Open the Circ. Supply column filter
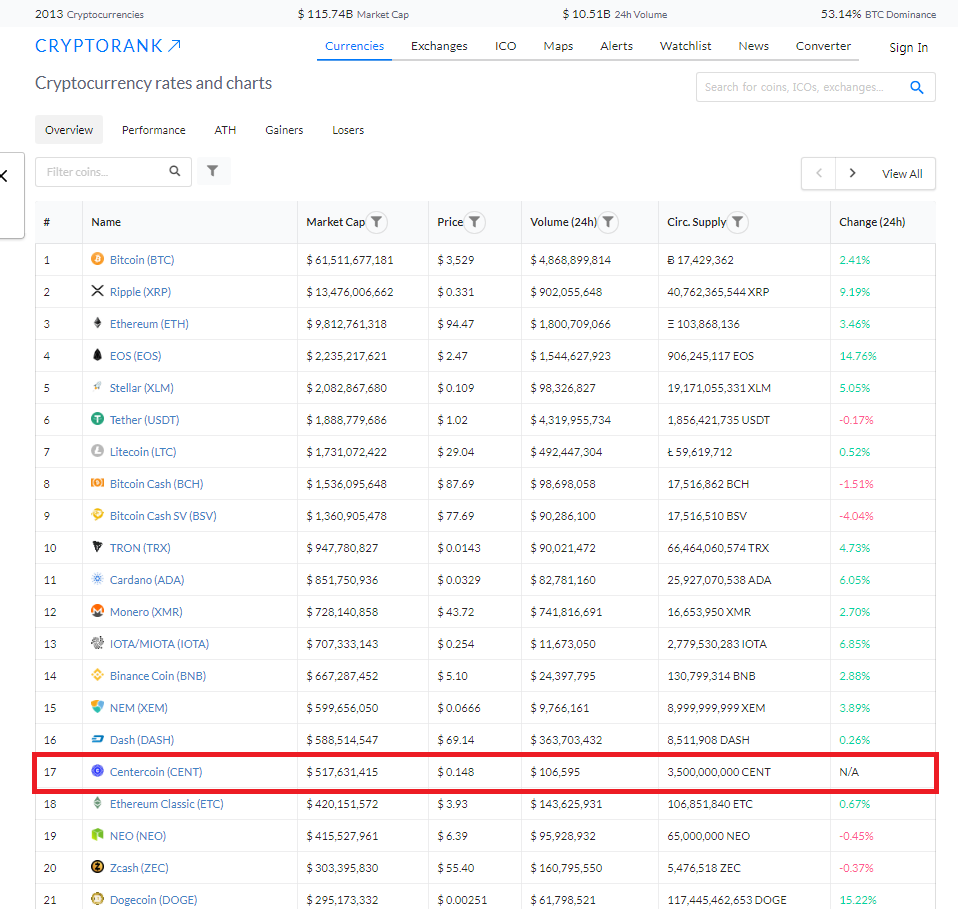 [x=738, y=222]
